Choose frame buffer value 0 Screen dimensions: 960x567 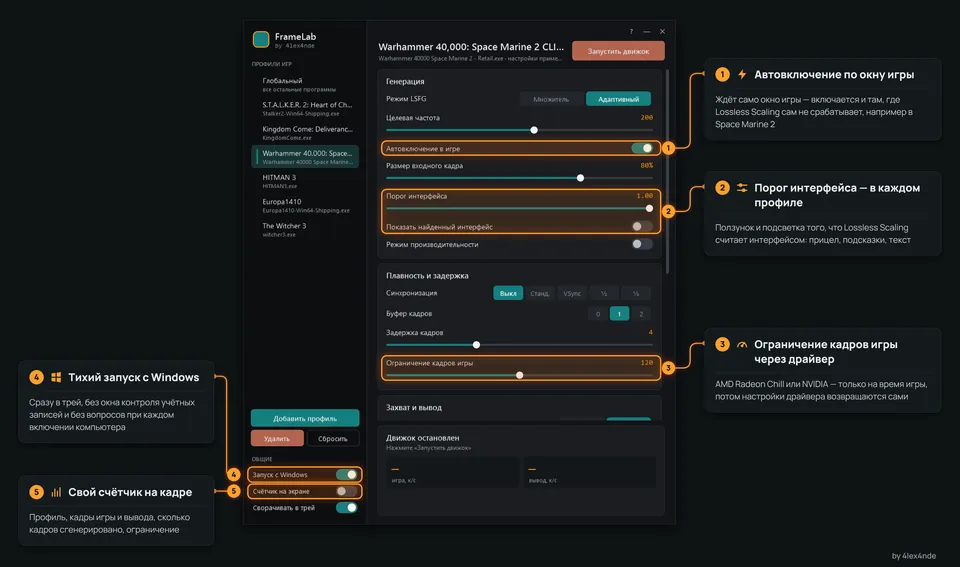point(598,314)
